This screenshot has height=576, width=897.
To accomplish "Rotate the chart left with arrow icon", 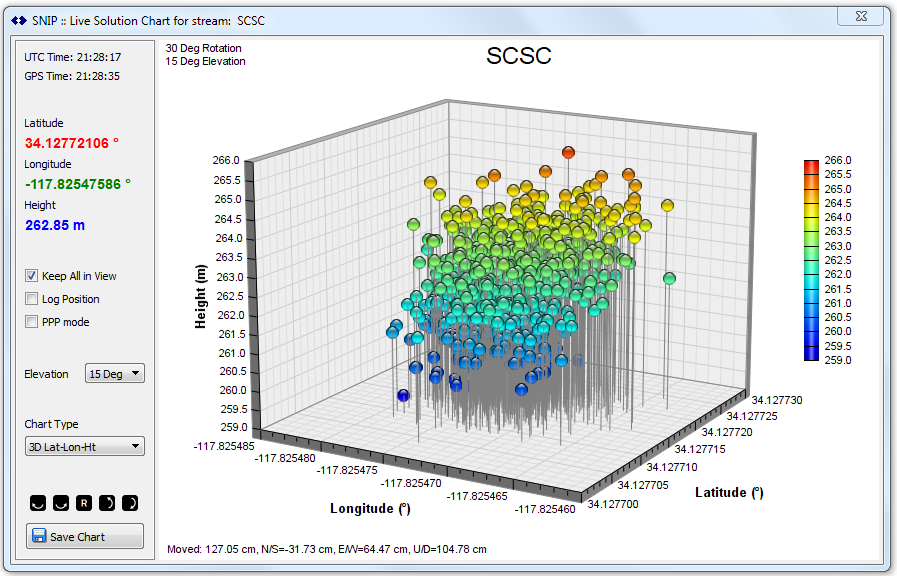I will [38, 502].
